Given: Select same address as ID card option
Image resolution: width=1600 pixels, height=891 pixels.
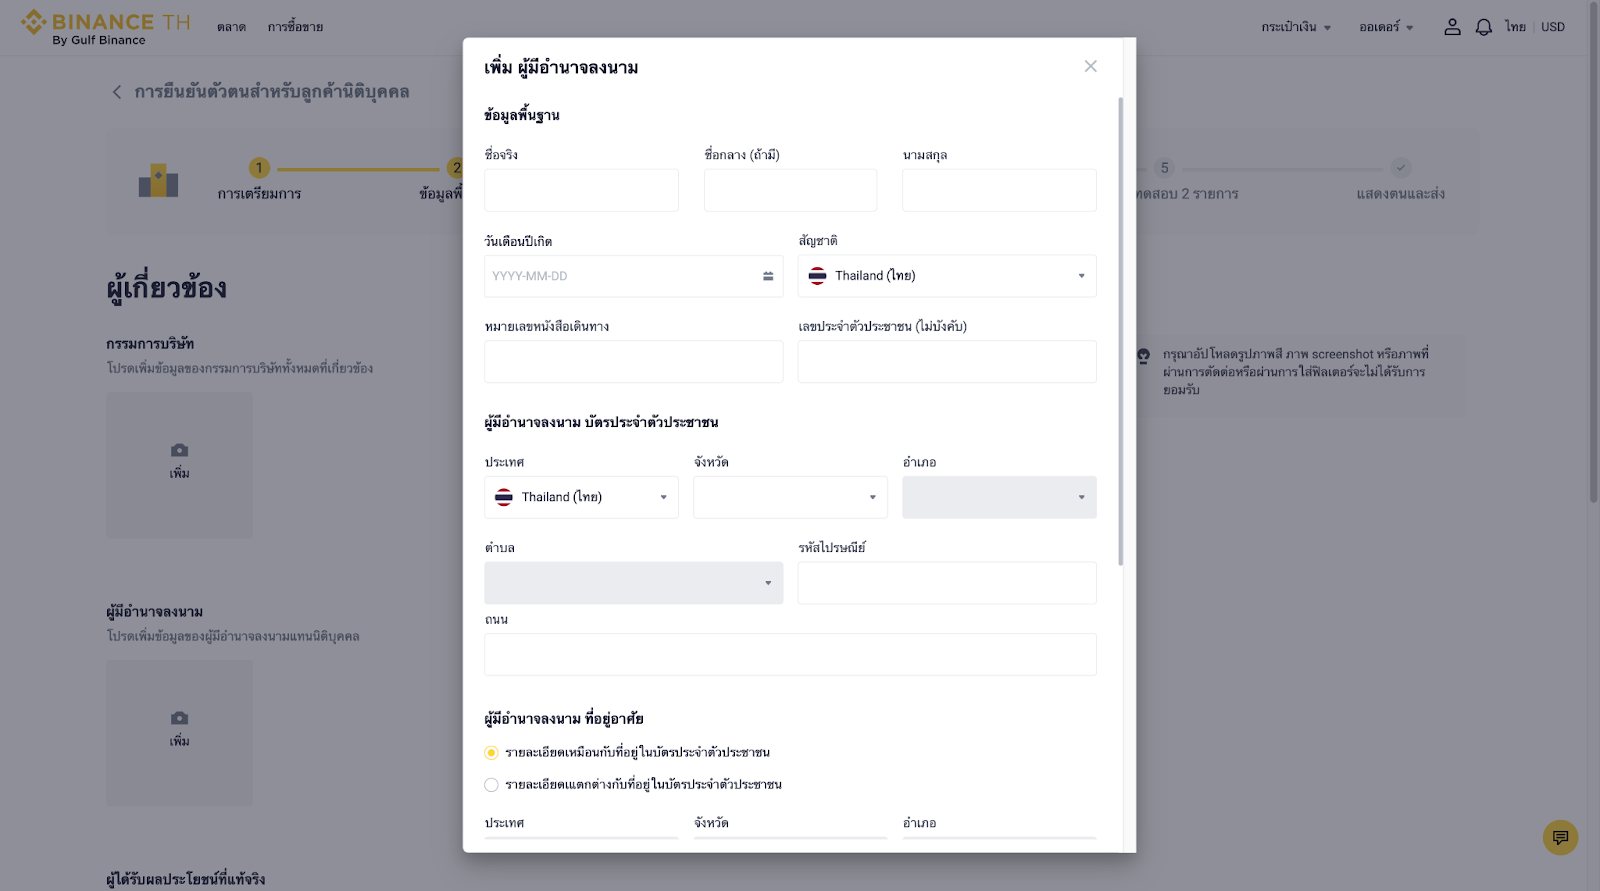Looking at the screenshot, I should 491,753.
